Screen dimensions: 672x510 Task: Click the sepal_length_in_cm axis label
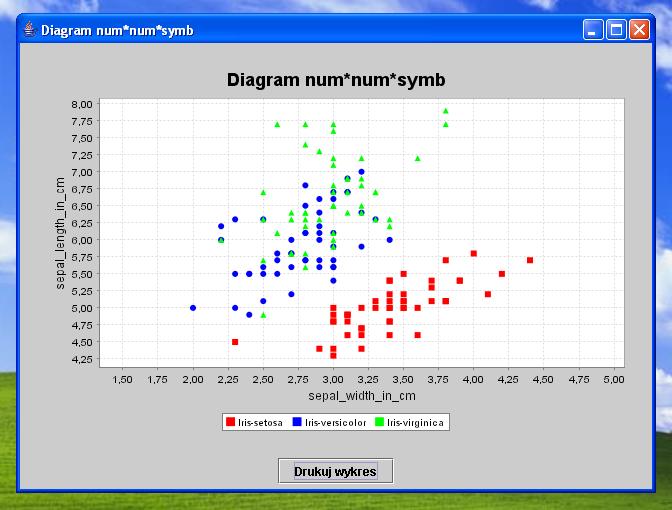coord(60,234)
